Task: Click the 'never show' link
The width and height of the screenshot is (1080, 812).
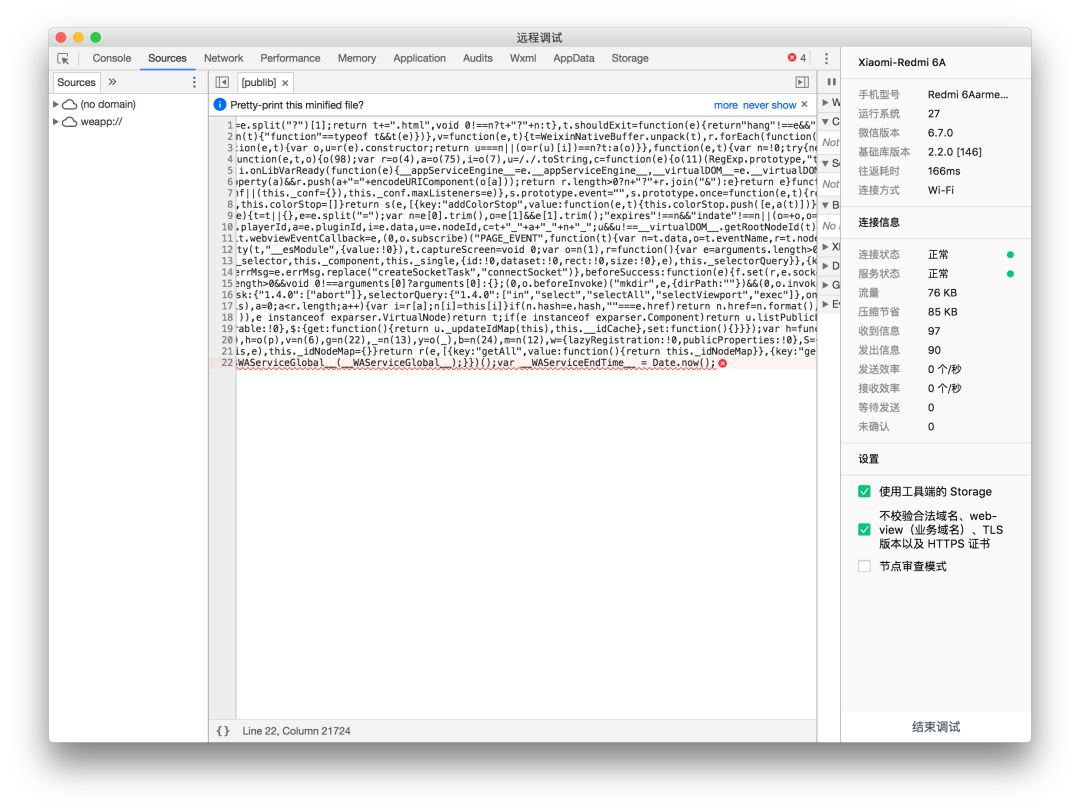Action: tap(769, 105)
